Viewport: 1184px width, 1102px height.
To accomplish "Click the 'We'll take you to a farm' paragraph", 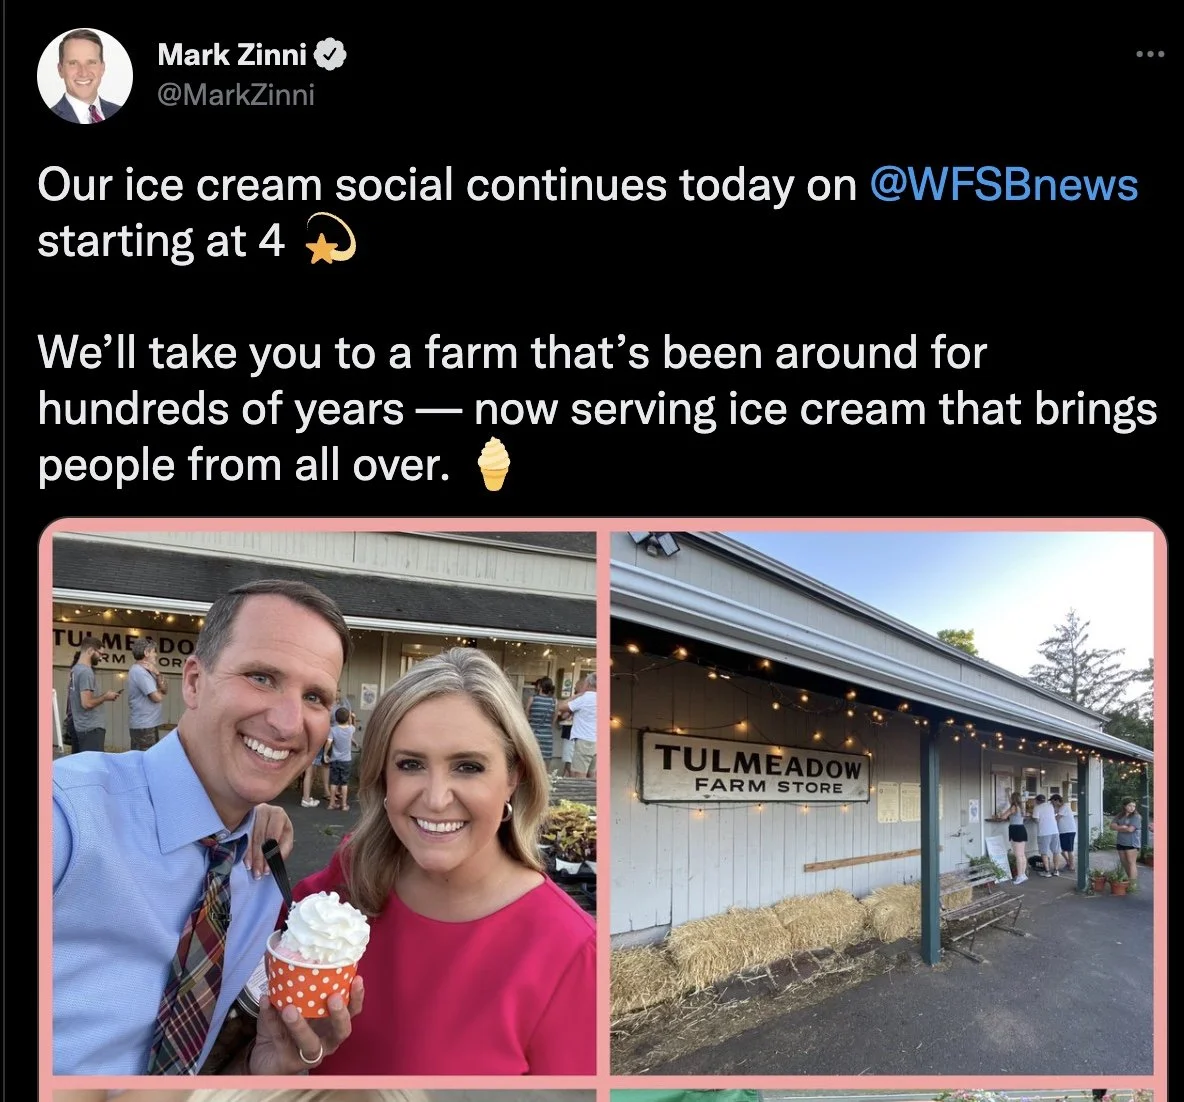I will [x=597, y=409].
